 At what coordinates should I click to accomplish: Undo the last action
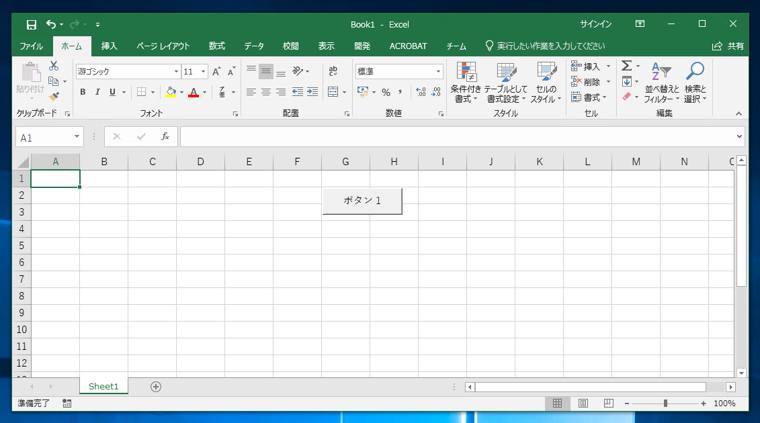tap(51, 24)
